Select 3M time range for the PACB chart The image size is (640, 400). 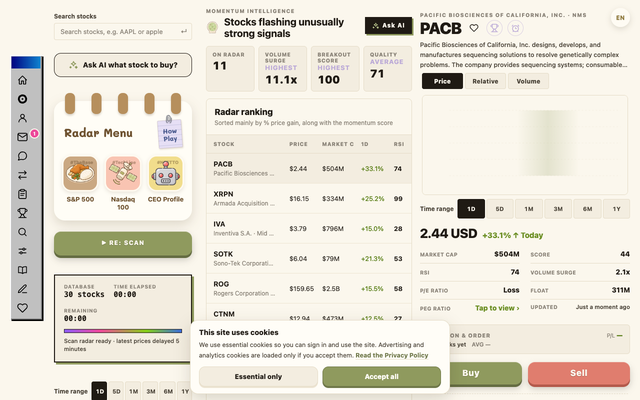point(558,209)
